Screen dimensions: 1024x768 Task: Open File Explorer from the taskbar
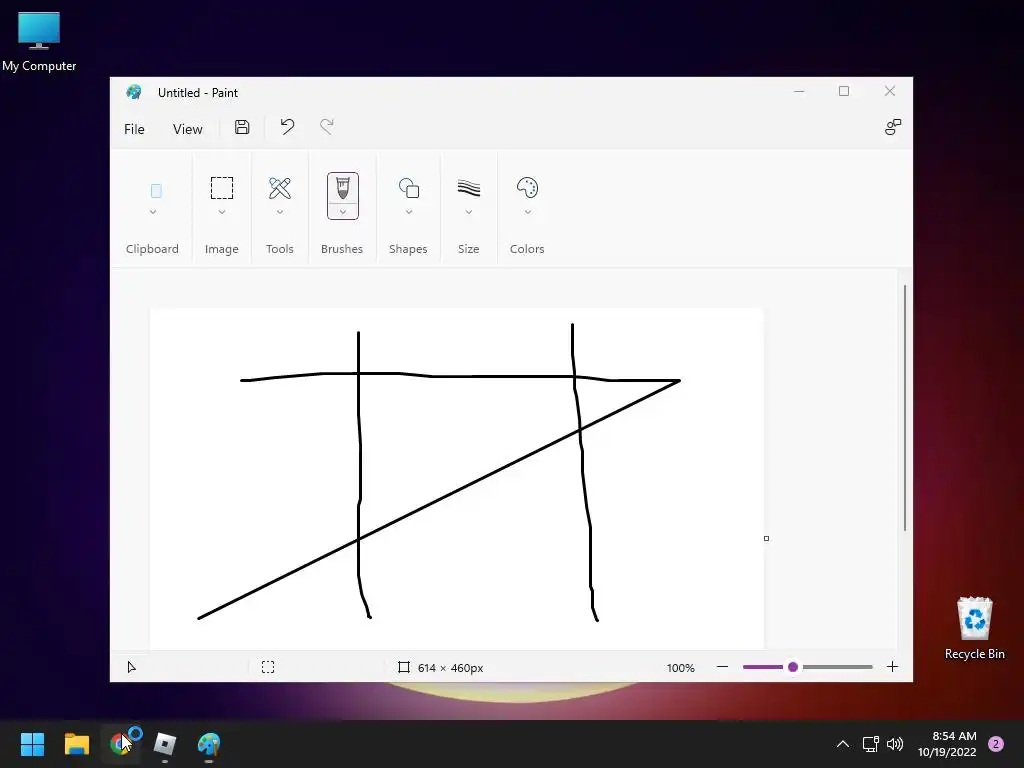coord(76,744)
